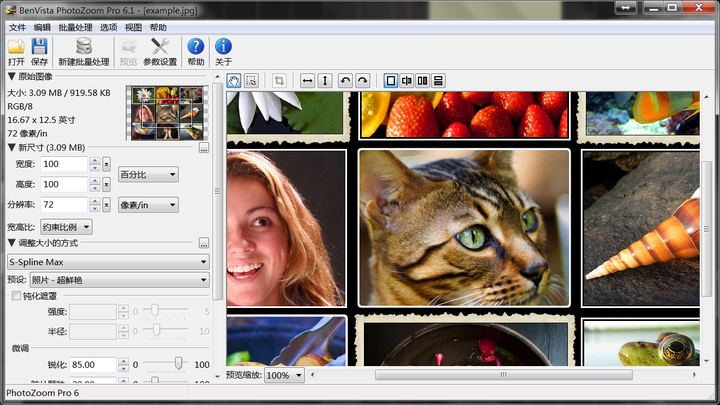720x405 pixels.
Task: Open the resize method options (...) button
Action: click(204, 243)
